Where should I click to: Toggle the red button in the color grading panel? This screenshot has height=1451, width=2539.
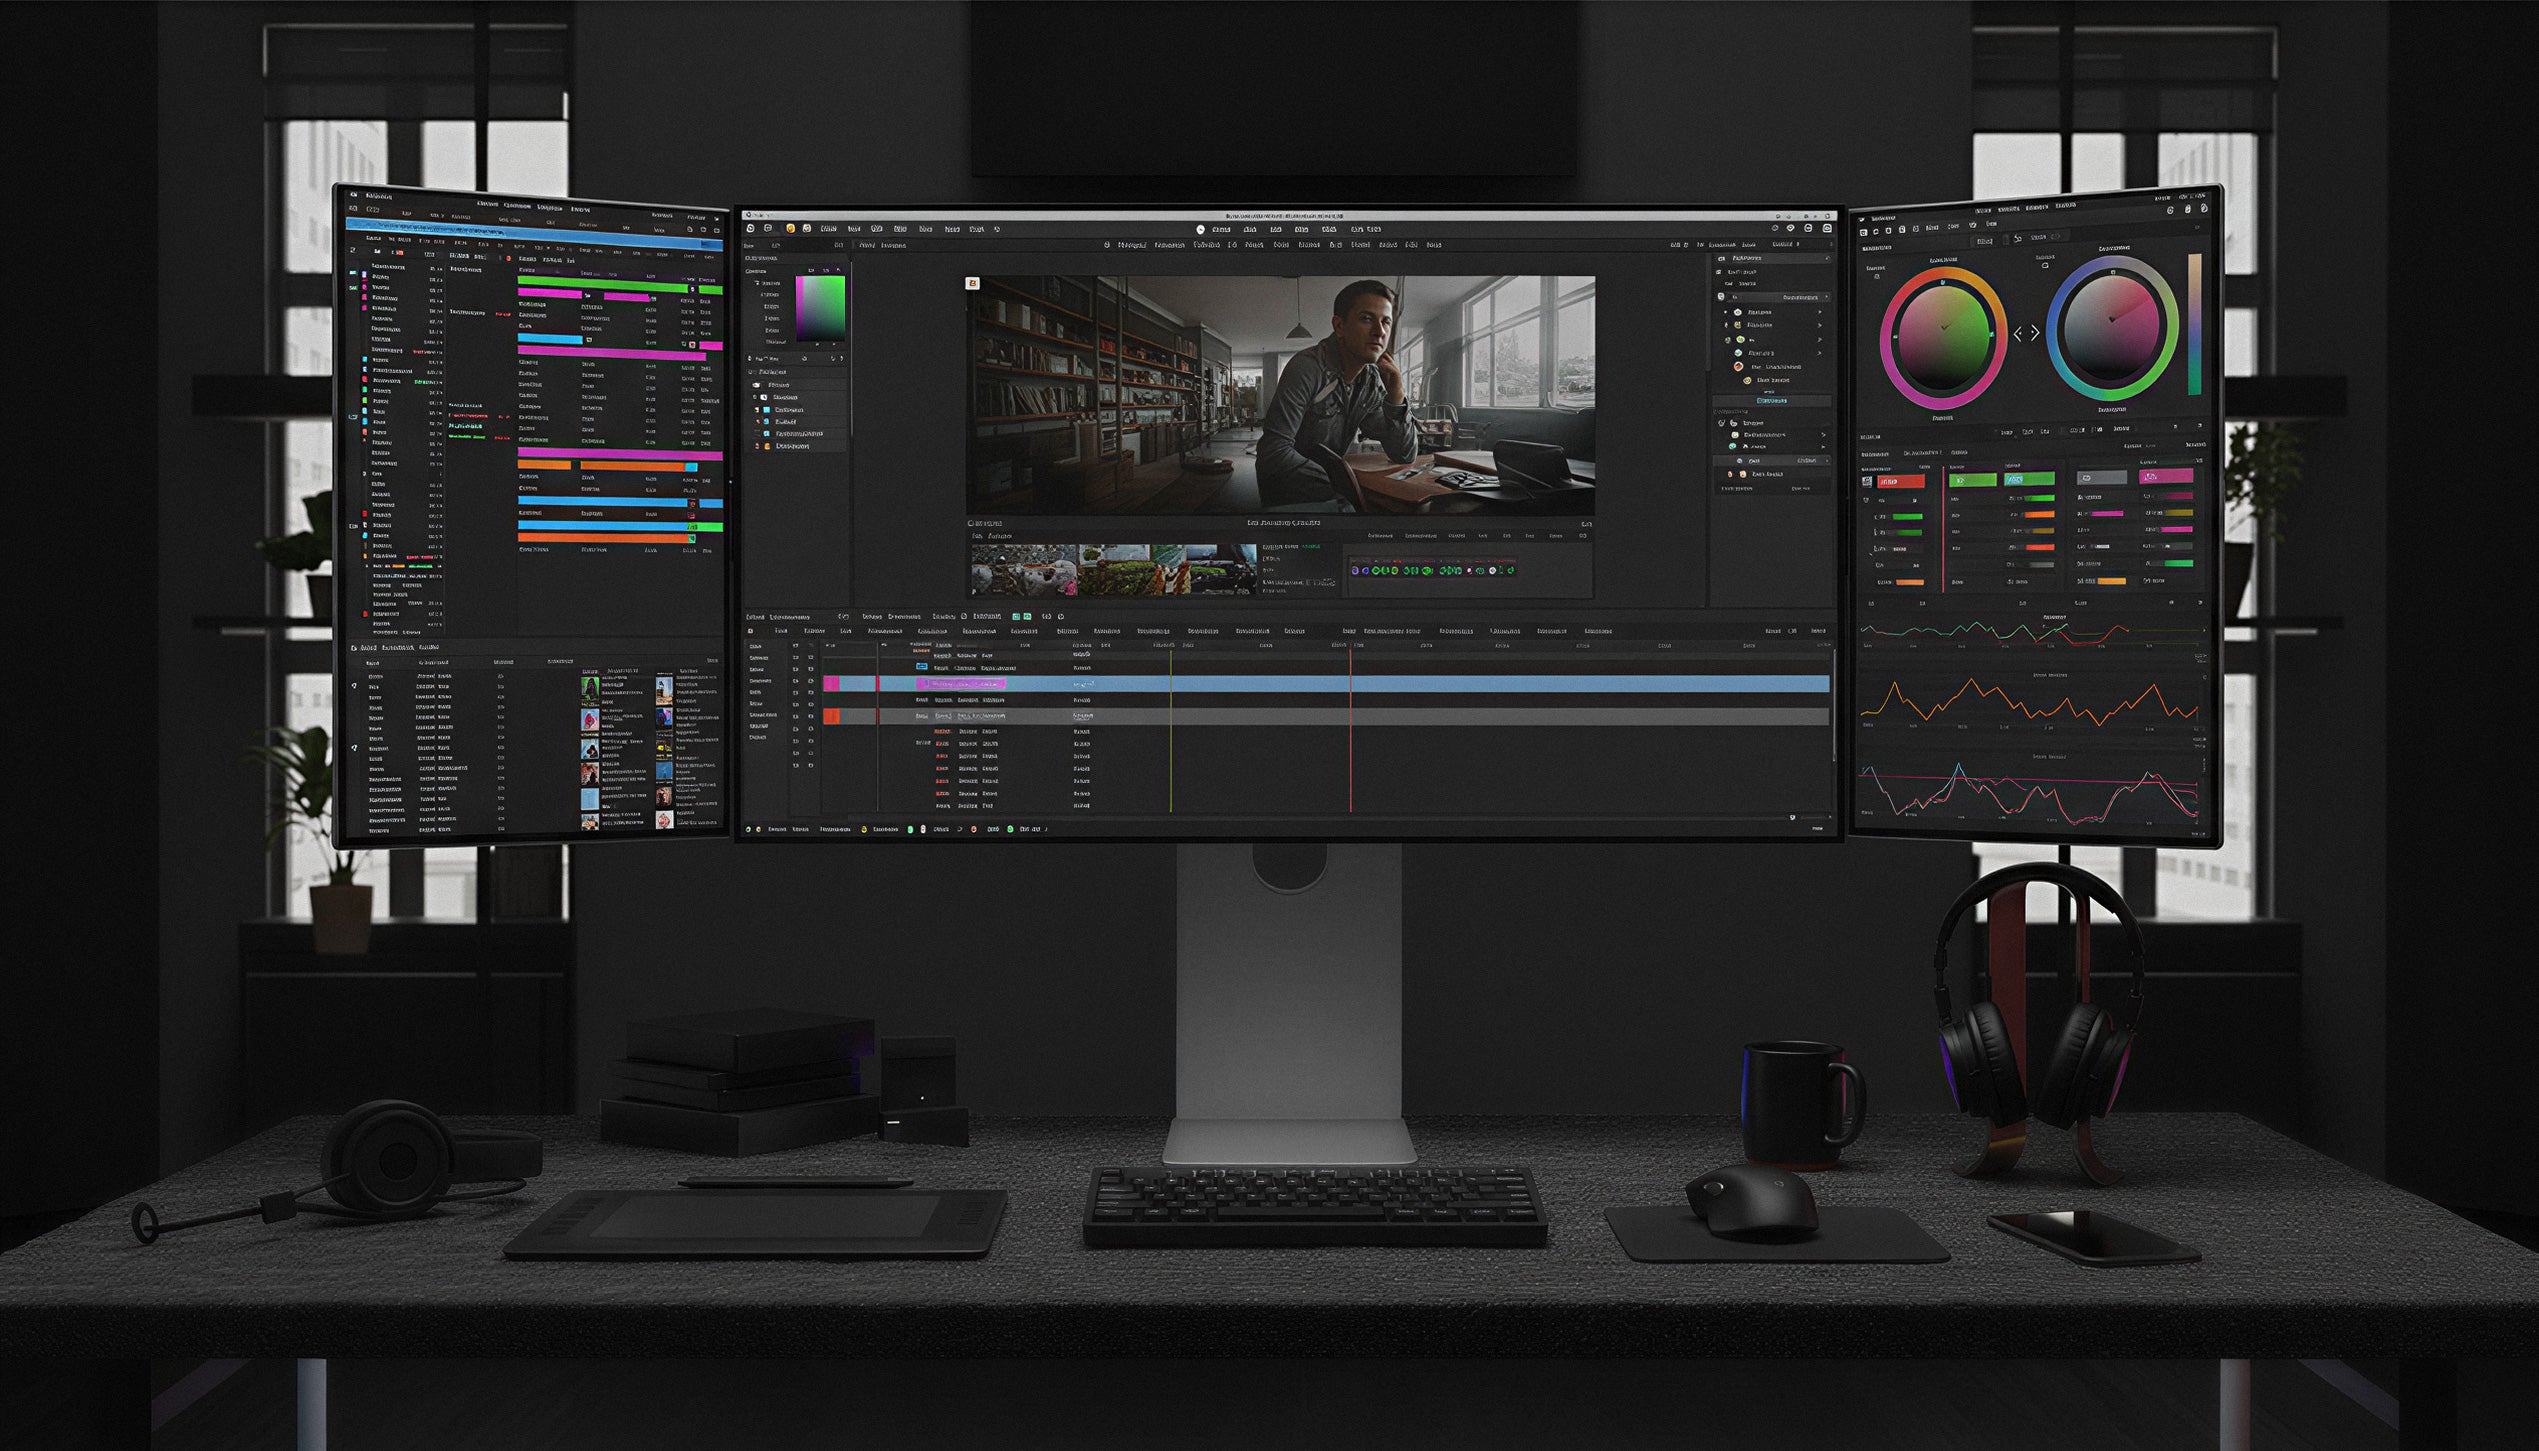1899,482
